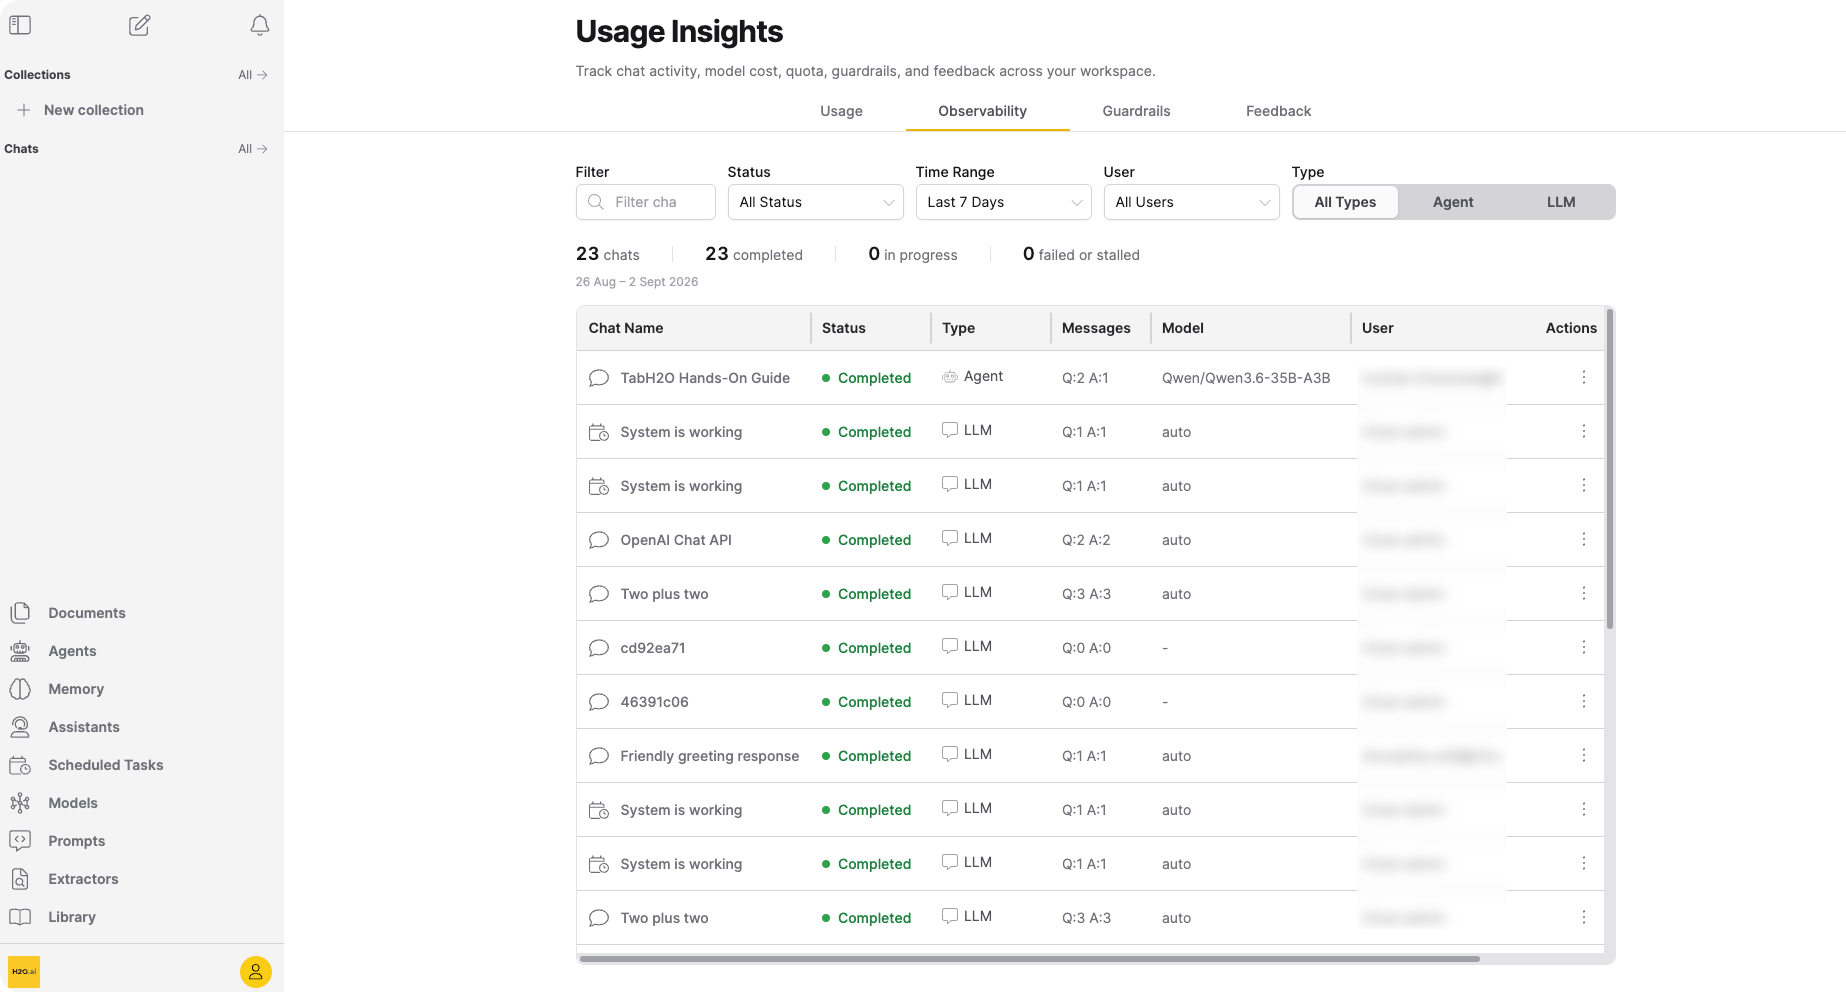View all Chats
The width and height of the screenshot is (1846, 992).
253,149
